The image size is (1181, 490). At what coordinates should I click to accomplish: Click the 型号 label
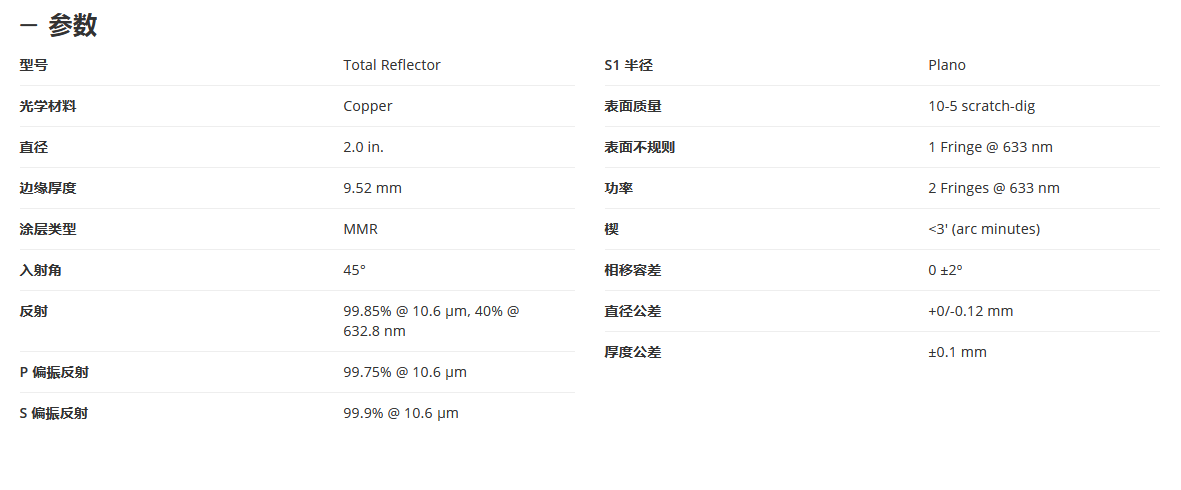pyautogui.click(x=33, y=65)
